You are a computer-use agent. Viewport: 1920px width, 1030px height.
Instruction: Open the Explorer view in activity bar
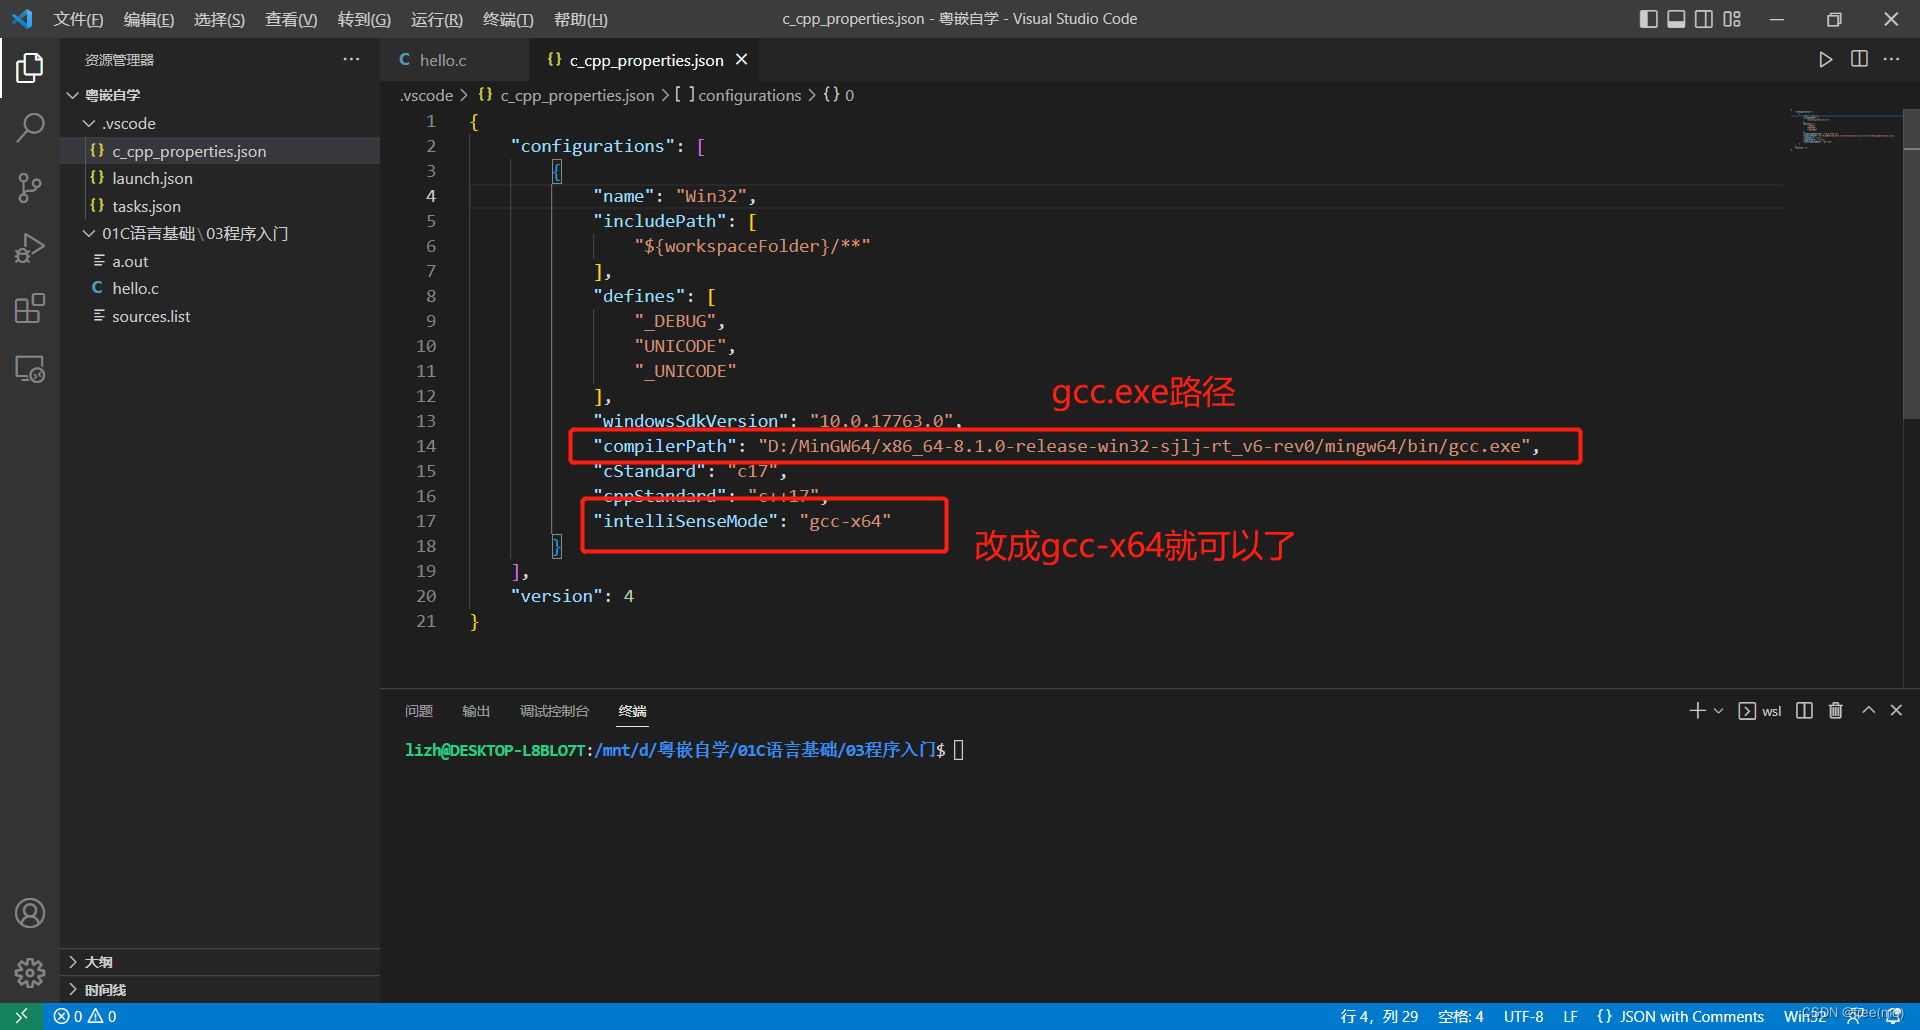coord(30,68)
